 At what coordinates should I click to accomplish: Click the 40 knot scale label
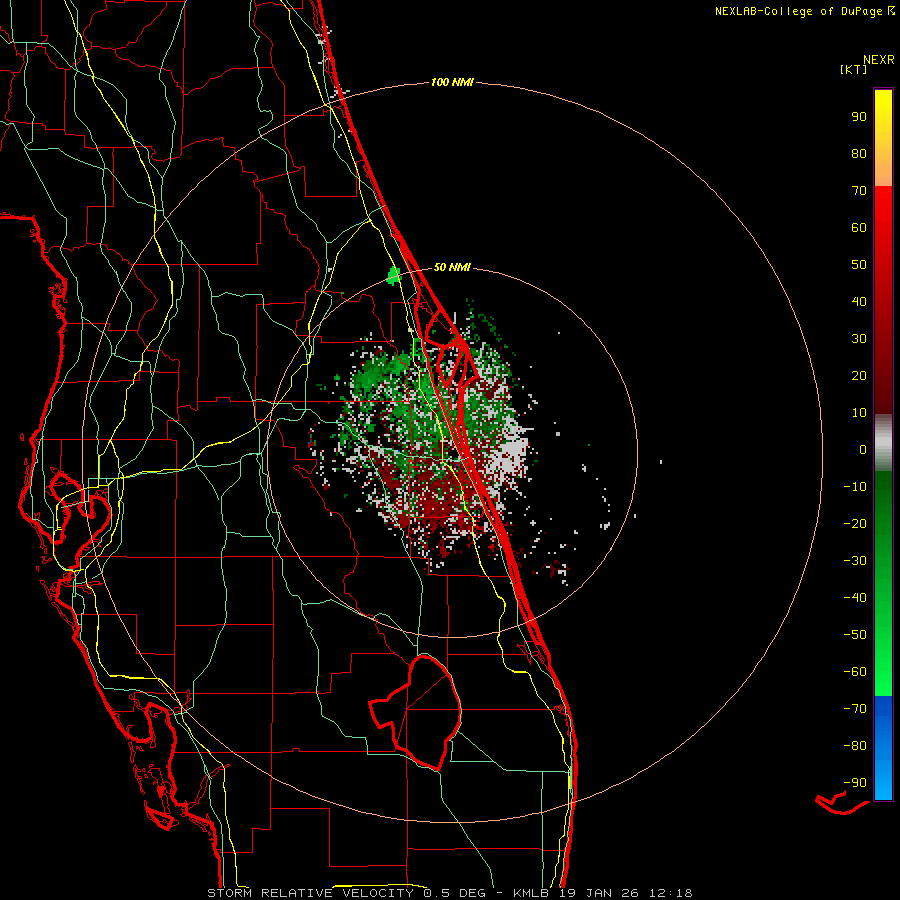(859, 301)
